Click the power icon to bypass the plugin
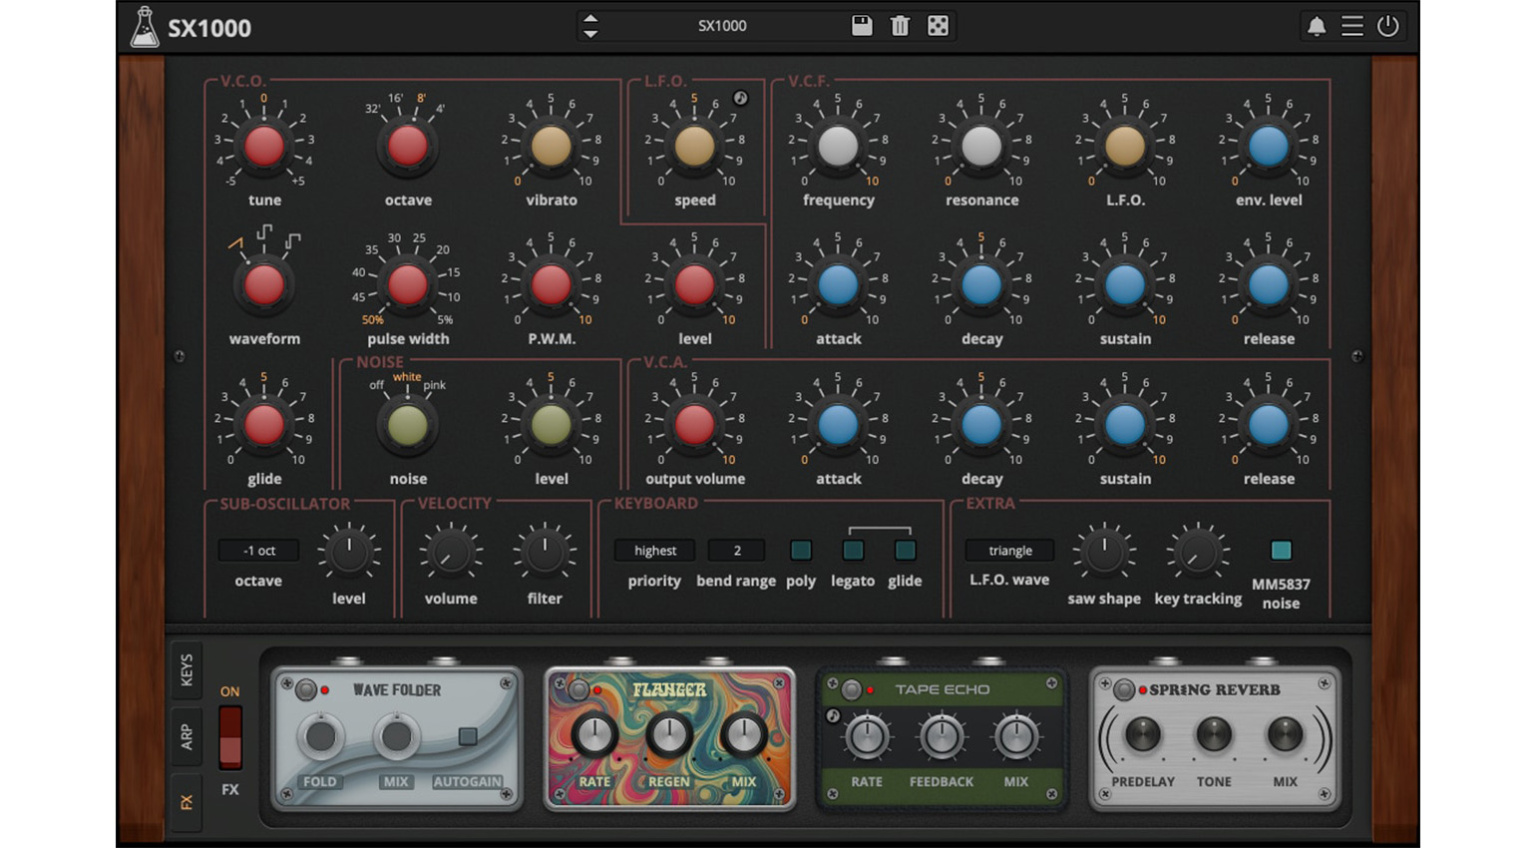 [x=1388, y=26]
